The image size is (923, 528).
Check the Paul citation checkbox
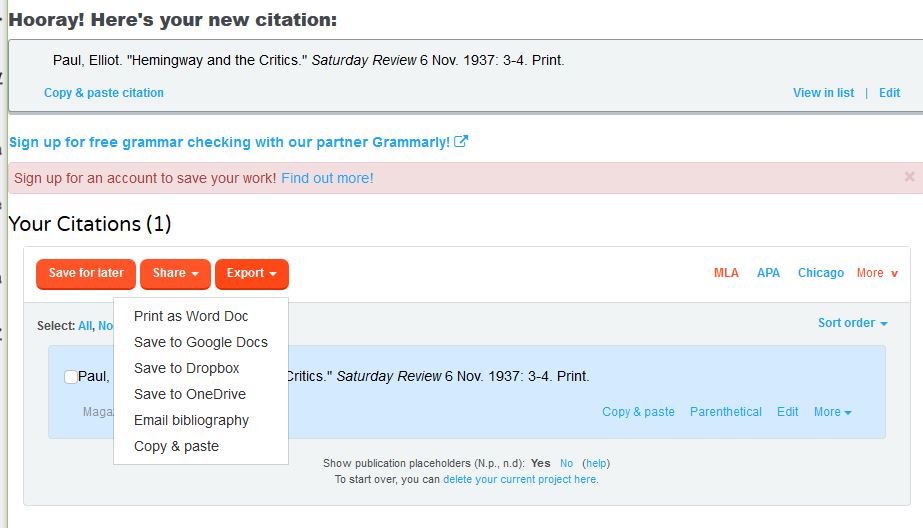(71, 377)
